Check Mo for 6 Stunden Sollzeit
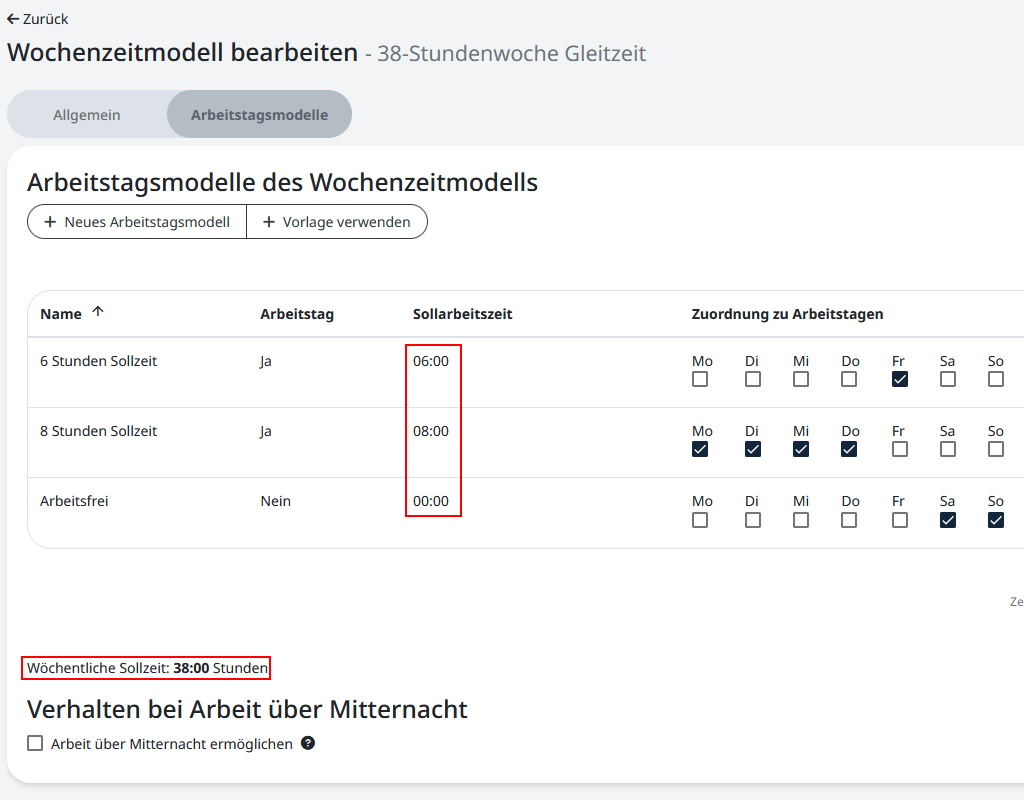1024x800 pixels. coord(701,379)
